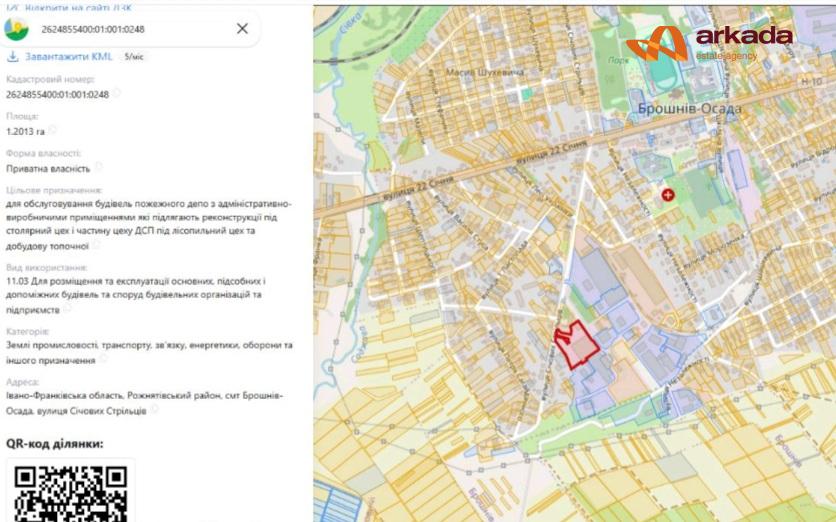The image size is (836, 522).
Task: Copy the цільове призначення text via its icon
Action: (x=96, y=245)
